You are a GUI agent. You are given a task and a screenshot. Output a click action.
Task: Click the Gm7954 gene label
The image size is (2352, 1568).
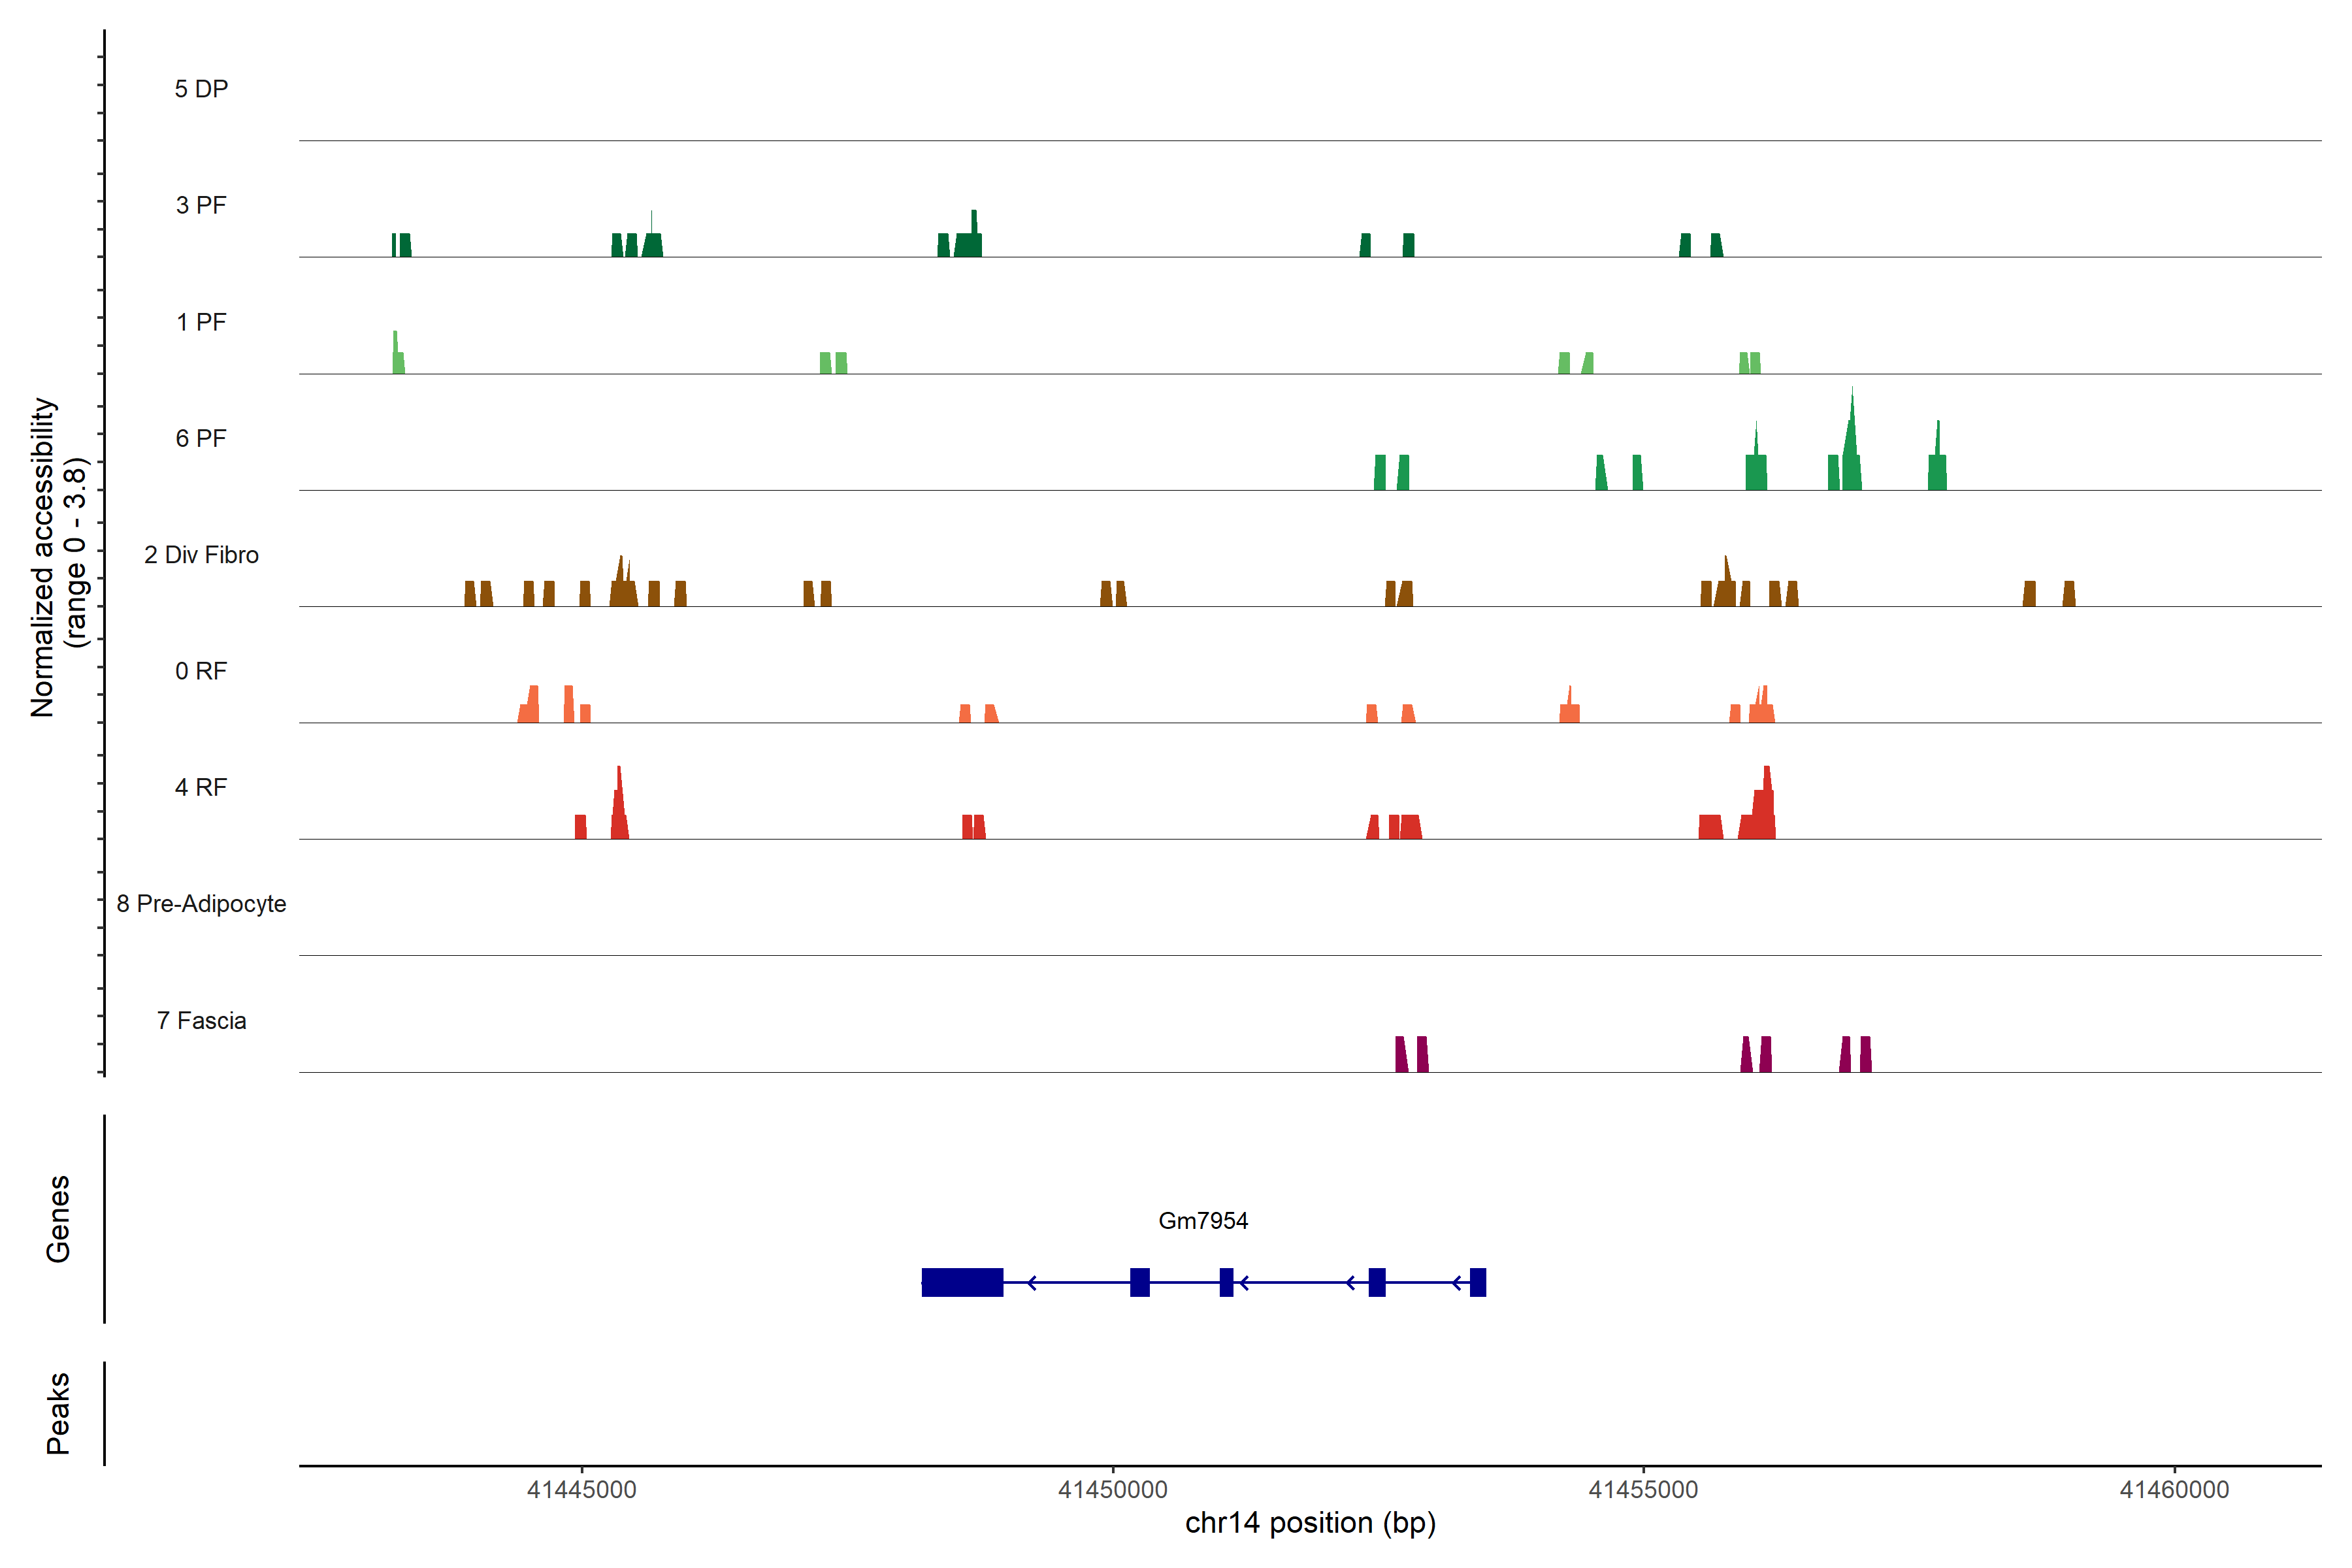(x=1202, y=1220)
